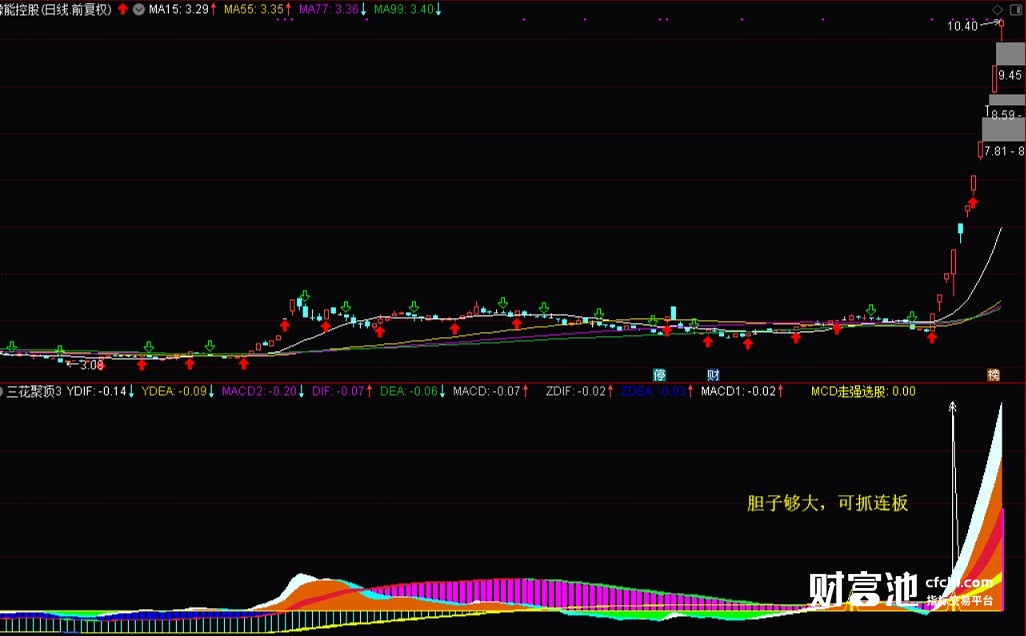Click the ZDIF: -0.02 value
The height and width of the screenshot is (636, 1026).
576,391
